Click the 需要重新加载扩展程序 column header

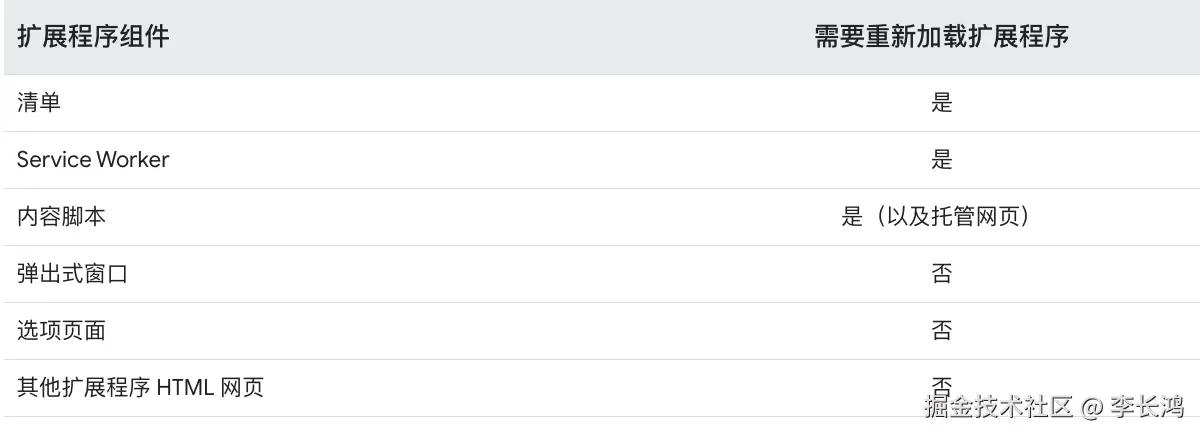click(x=941, y=37)
